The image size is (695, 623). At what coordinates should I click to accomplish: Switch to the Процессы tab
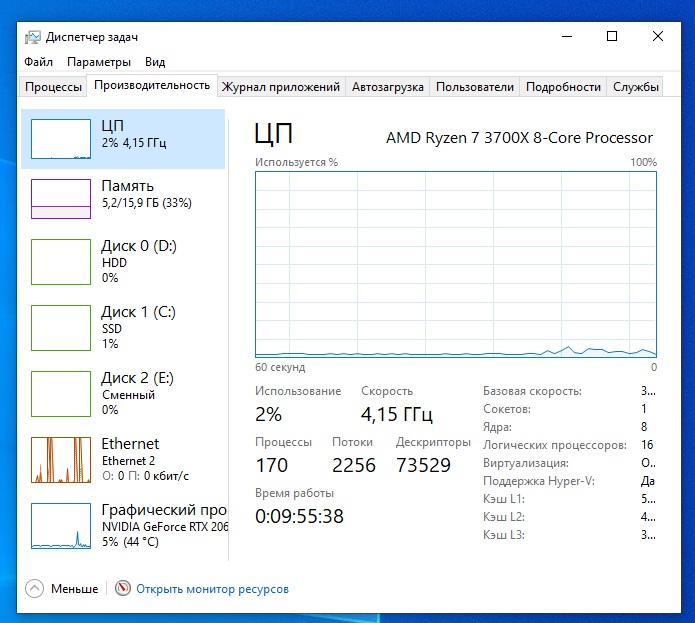click(53, 86)
